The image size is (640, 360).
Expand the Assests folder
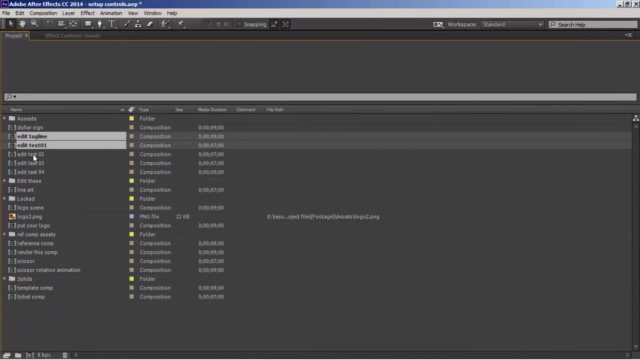point(4,118)
